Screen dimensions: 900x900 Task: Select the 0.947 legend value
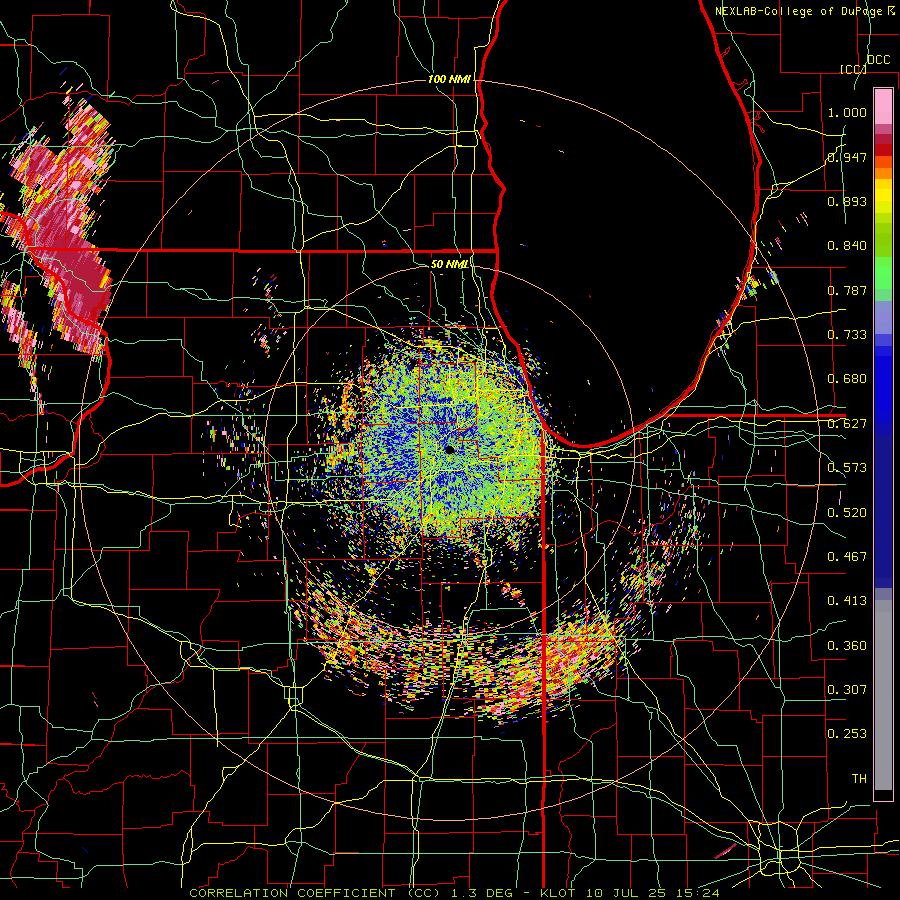coord(847,157)
